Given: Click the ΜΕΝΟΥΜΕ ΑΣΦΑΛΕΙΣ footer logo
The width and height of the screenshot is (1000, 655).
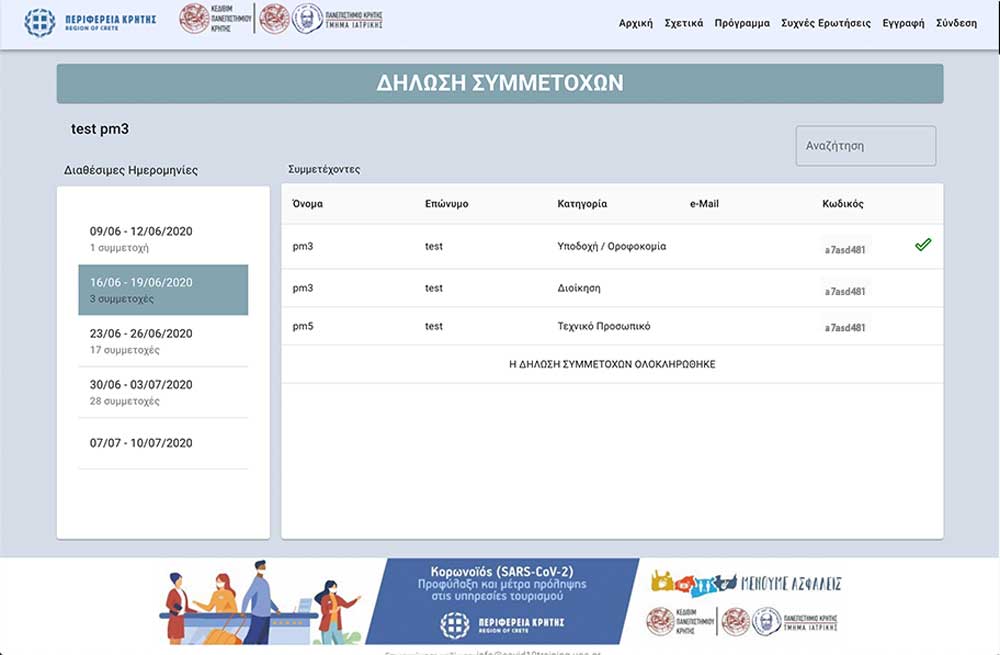Looking at the screenshot, I should point(746,583).
